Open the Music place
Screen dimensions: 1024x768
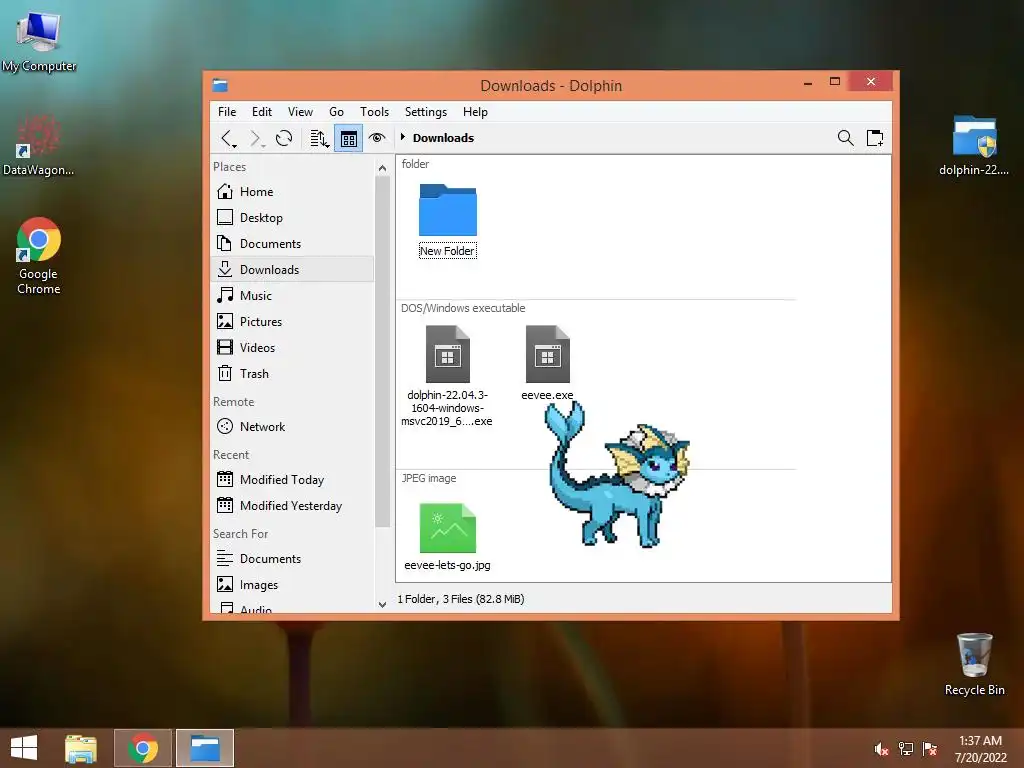click(x=292, y=295)
